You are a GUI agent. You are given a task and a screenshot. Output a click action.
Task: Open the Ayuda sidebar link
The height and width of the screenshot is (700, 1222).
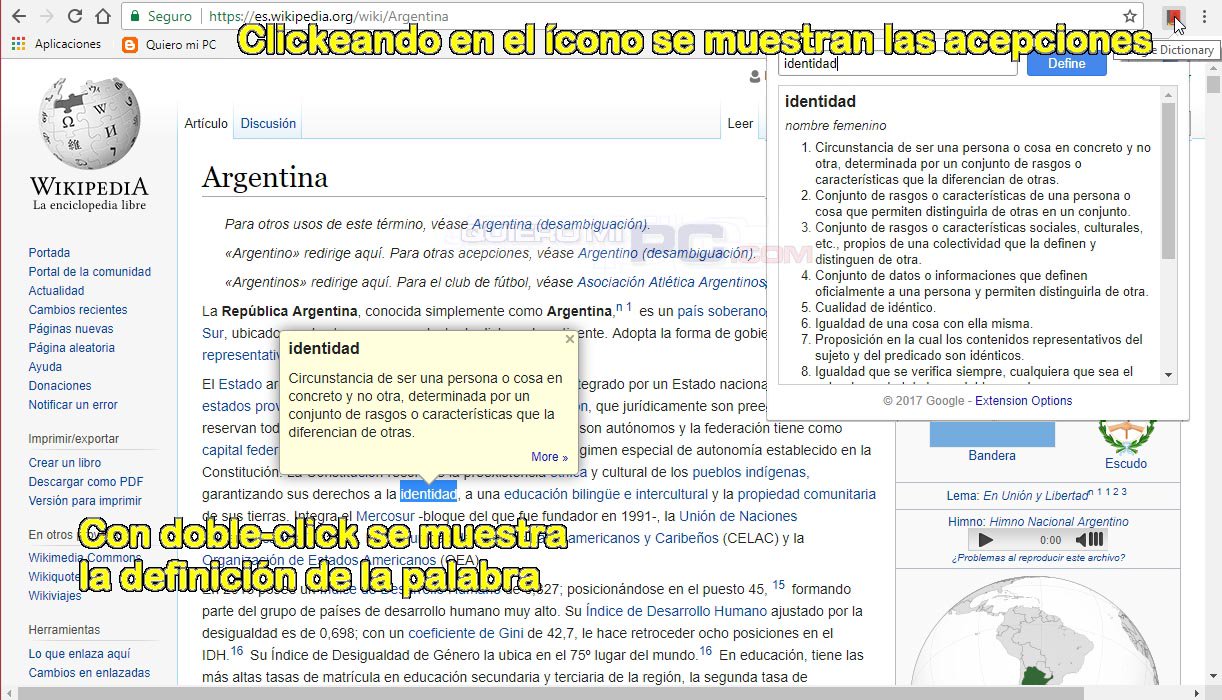45,367
